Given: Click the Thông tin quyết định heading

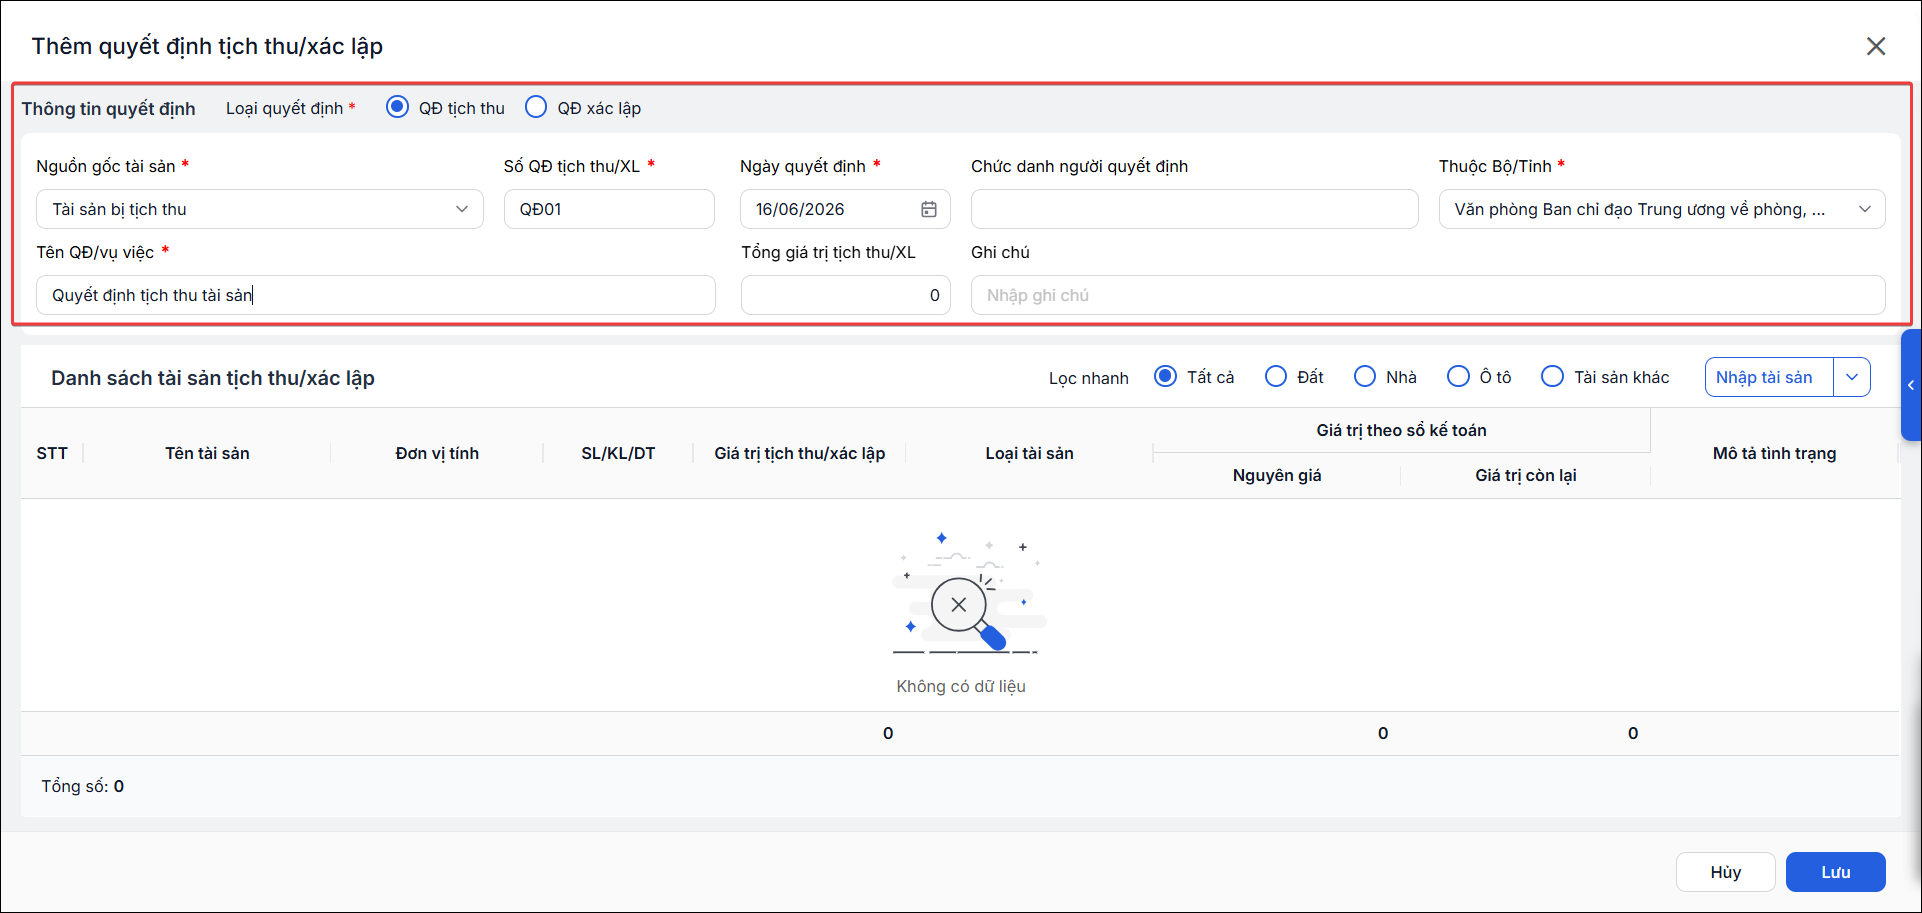Looking at the screenshot, I should (109, 108).
